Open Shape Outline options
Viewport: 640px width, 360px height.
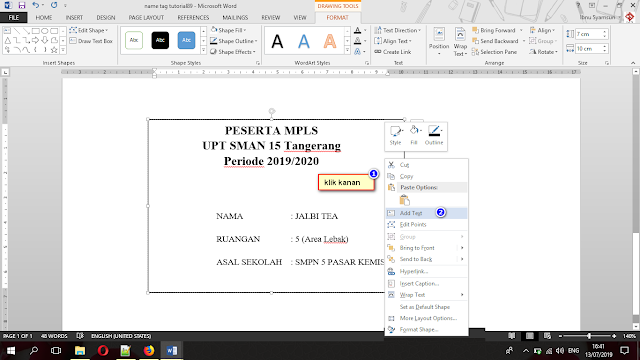pos(233,41)
